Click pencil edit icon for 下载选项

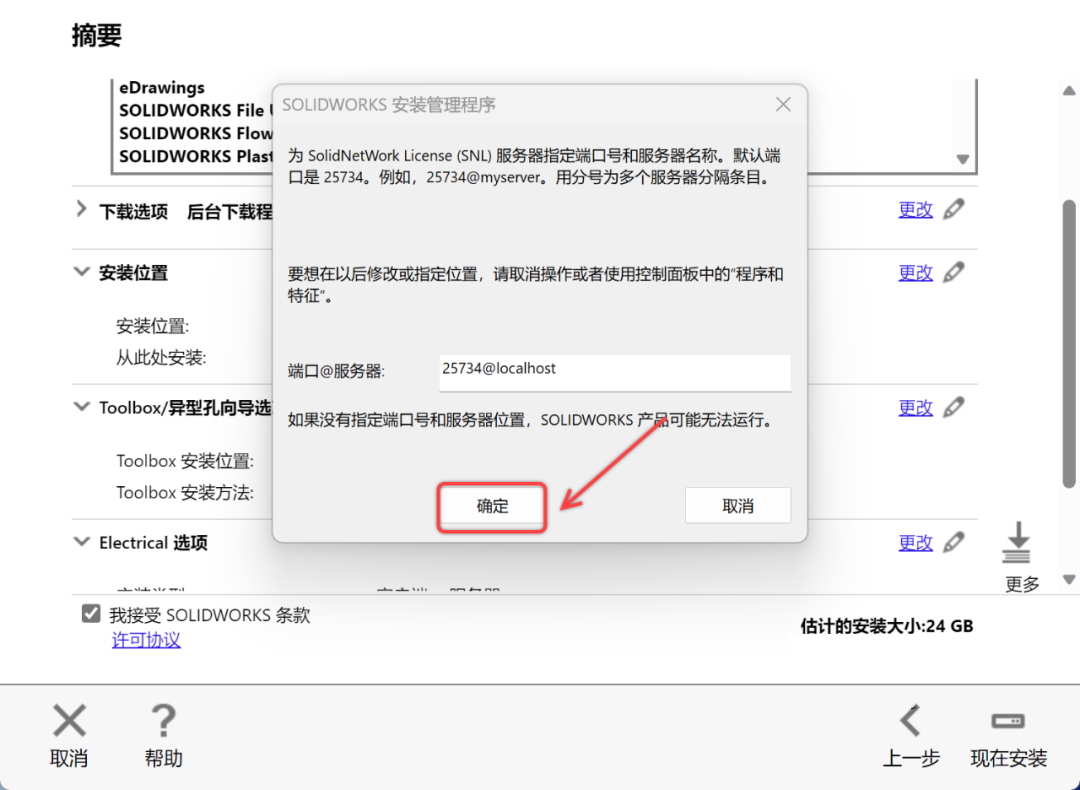954,209
